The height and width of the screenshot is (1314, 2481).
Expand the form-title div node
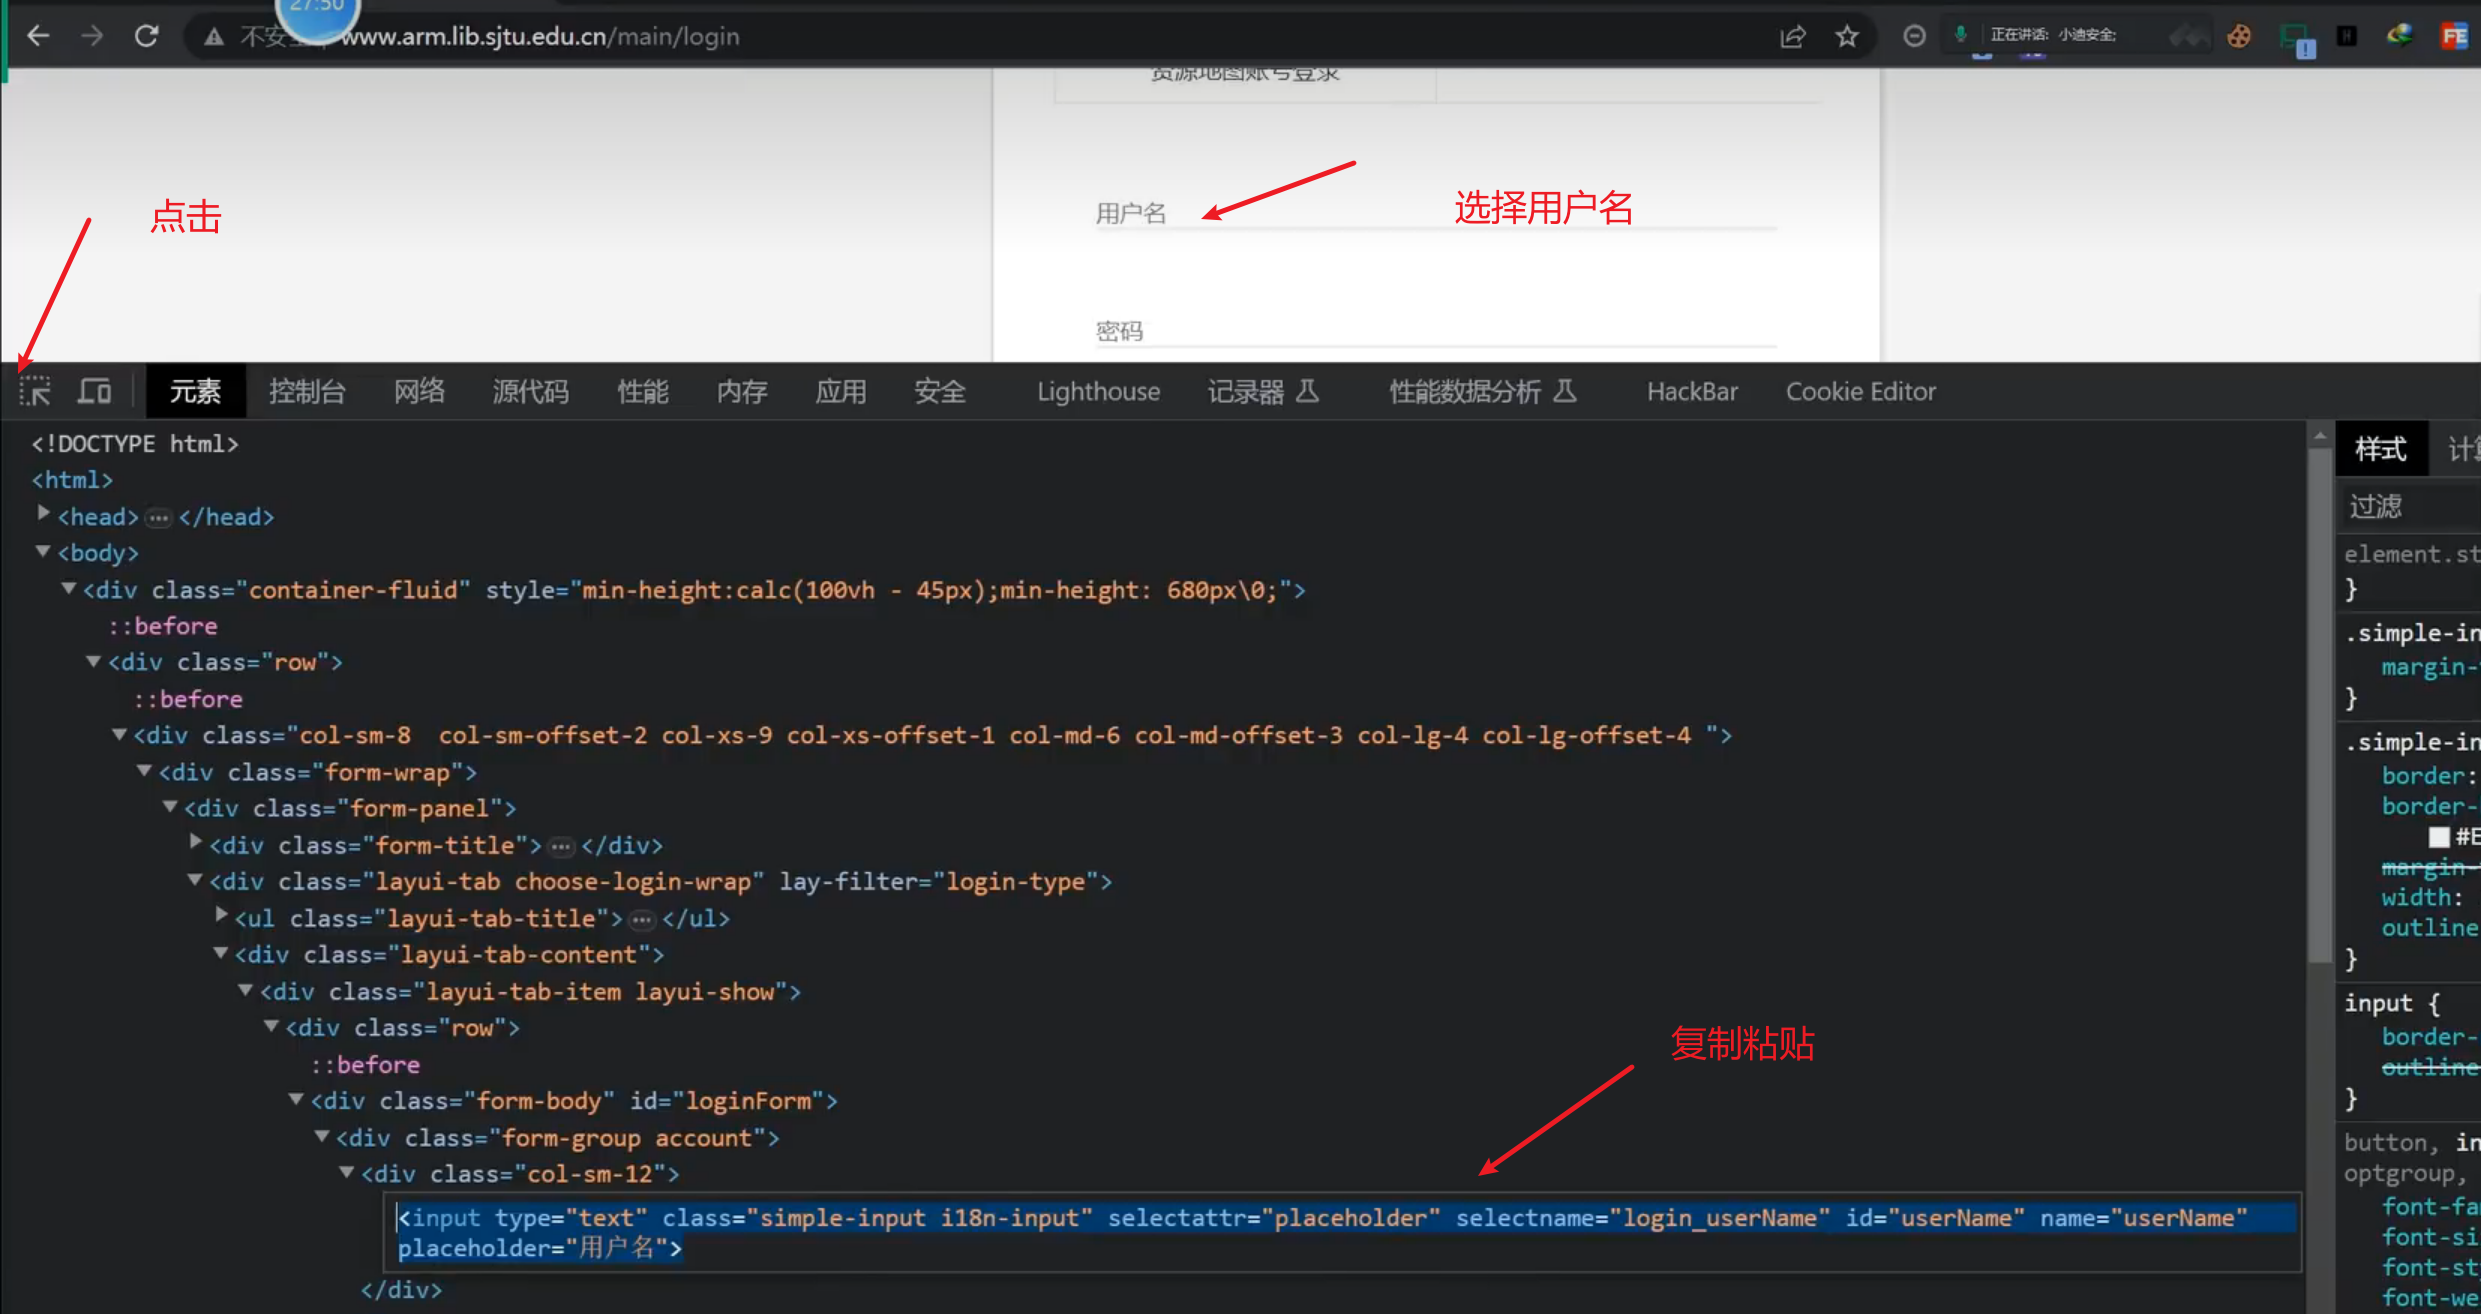[x=197, y=842]
